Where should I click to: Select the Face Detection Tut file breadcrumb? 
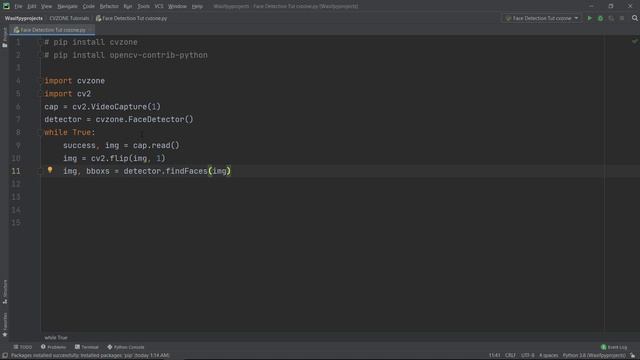click(131, 18)
